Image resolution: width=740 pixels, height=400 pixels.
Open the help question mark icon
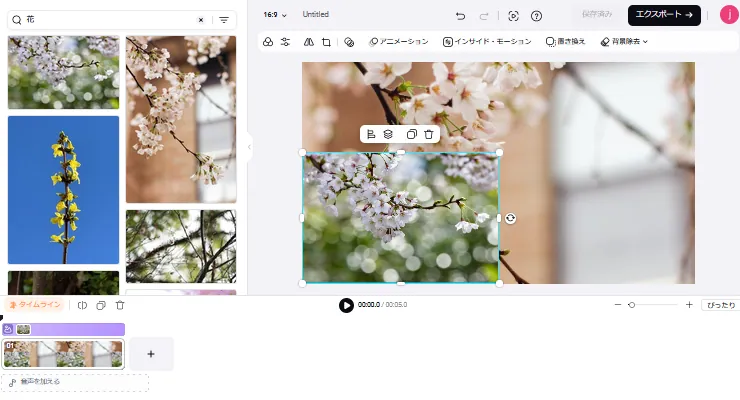click(x=536, y=16)
